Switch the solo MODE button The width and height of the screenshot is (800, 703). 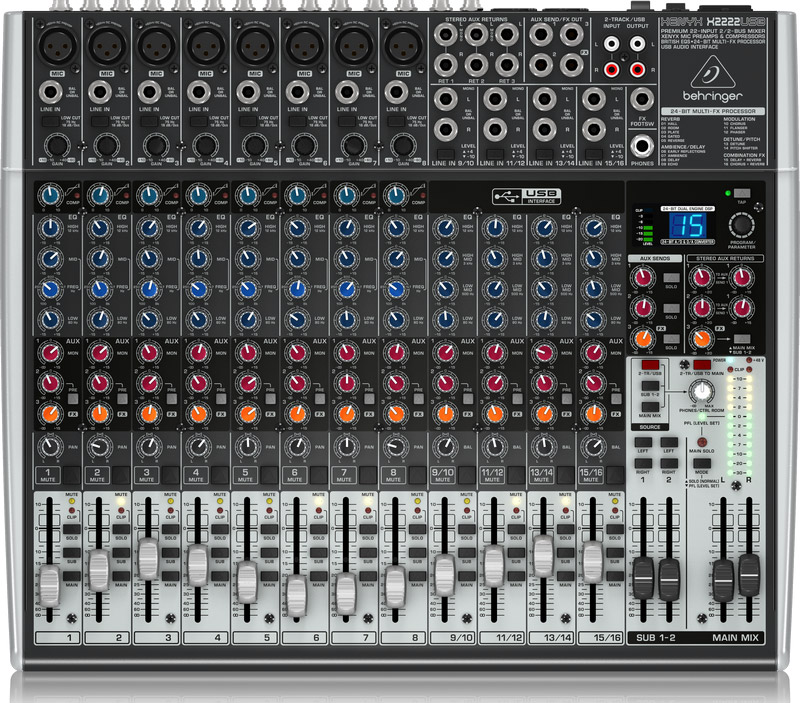[x=702, y=463]
